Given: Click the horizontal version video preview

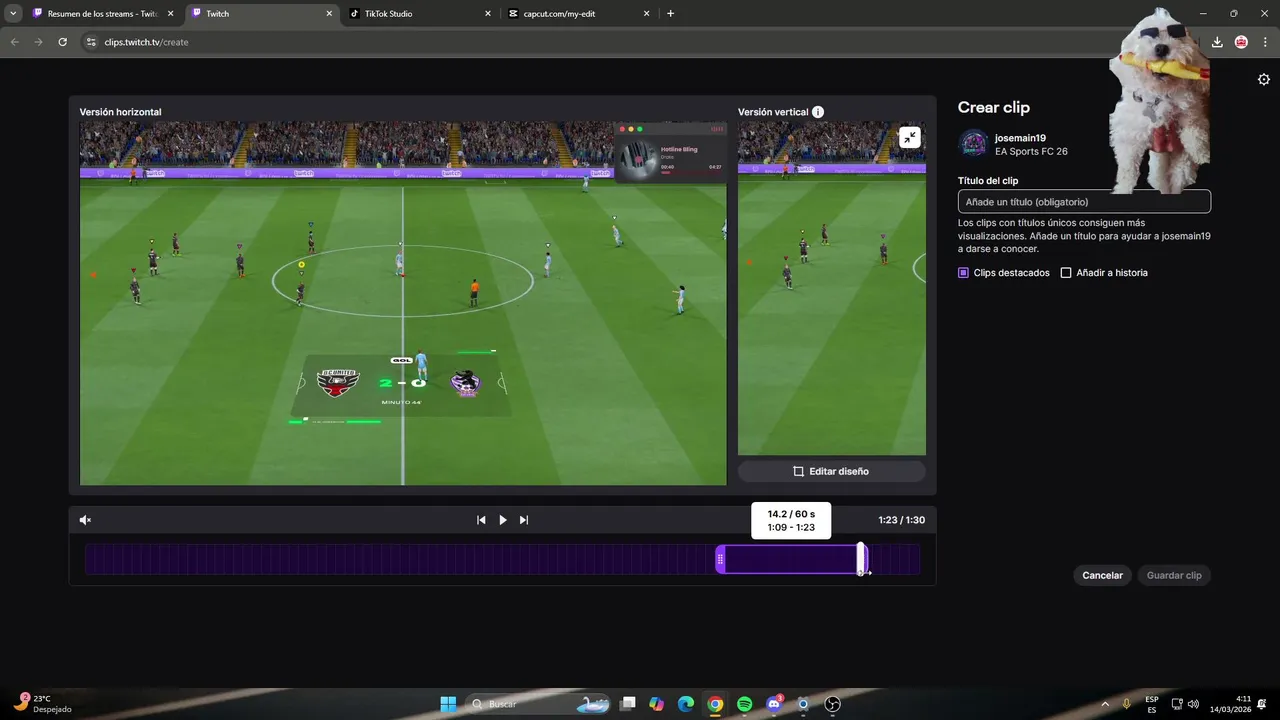Looking at the screenshot, I should (403, 304).
